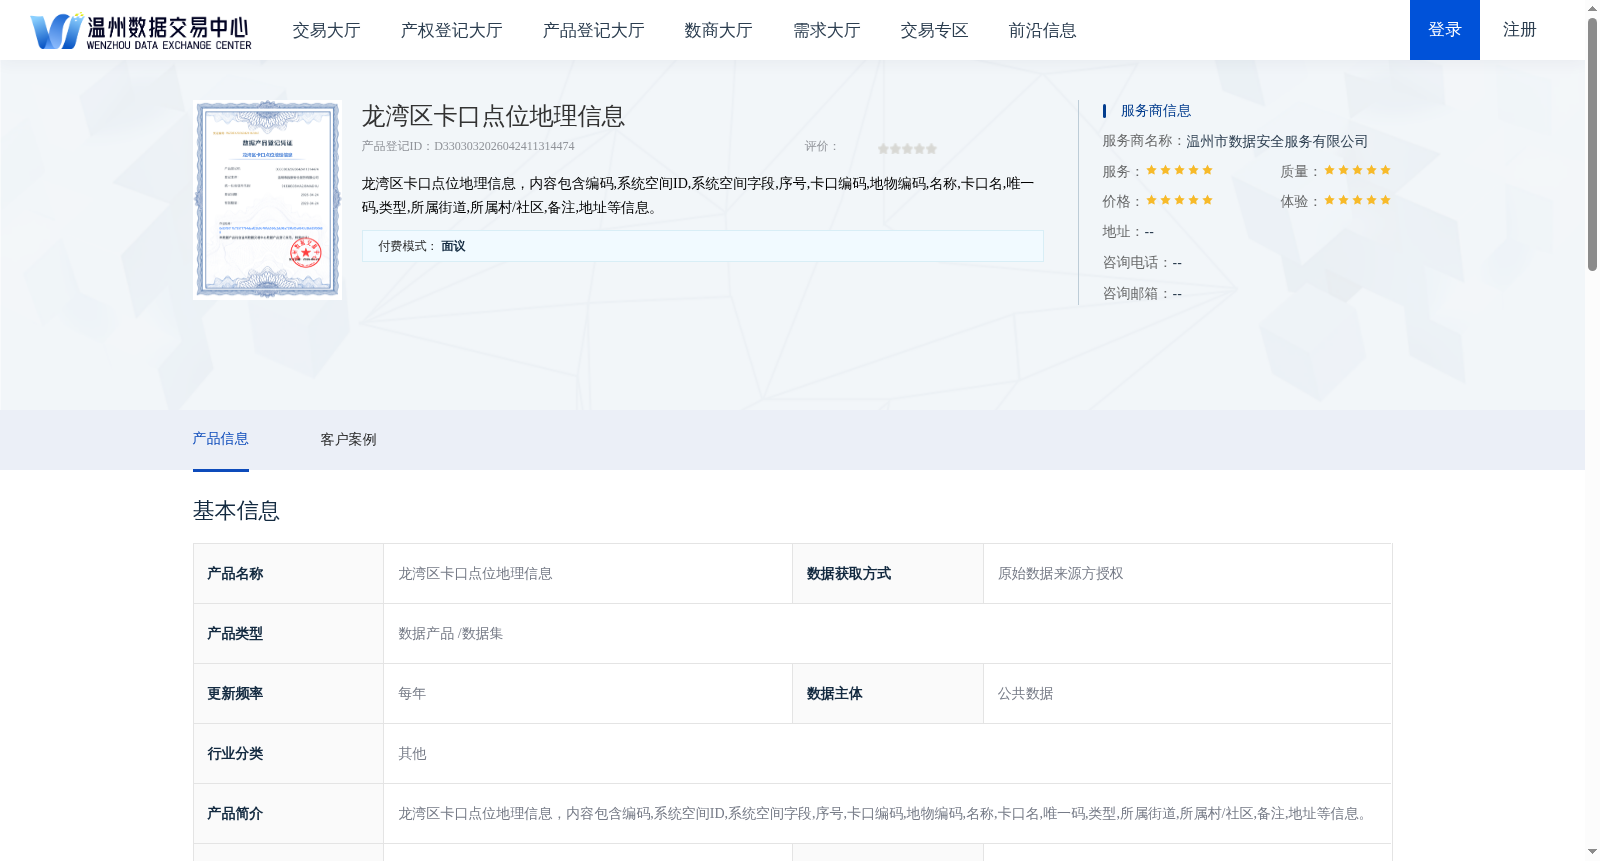The image size is (1600, 861).
Task: Switch to the 产品信息 tab
Action: point(220,439)
